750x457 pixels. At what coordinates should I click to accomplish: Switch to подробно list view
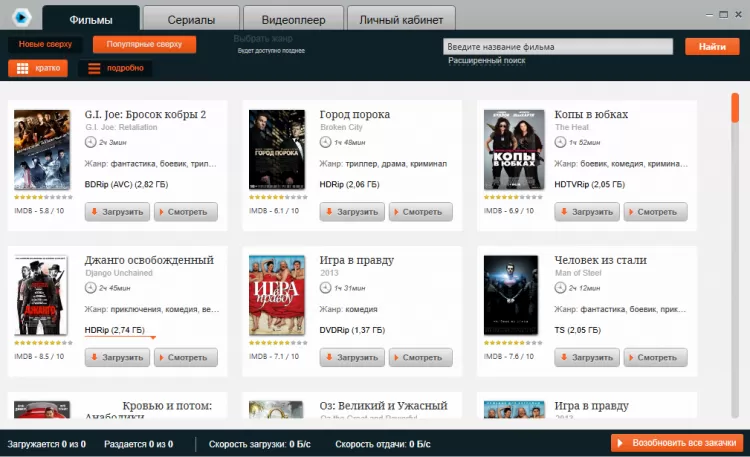coord(115,68)
